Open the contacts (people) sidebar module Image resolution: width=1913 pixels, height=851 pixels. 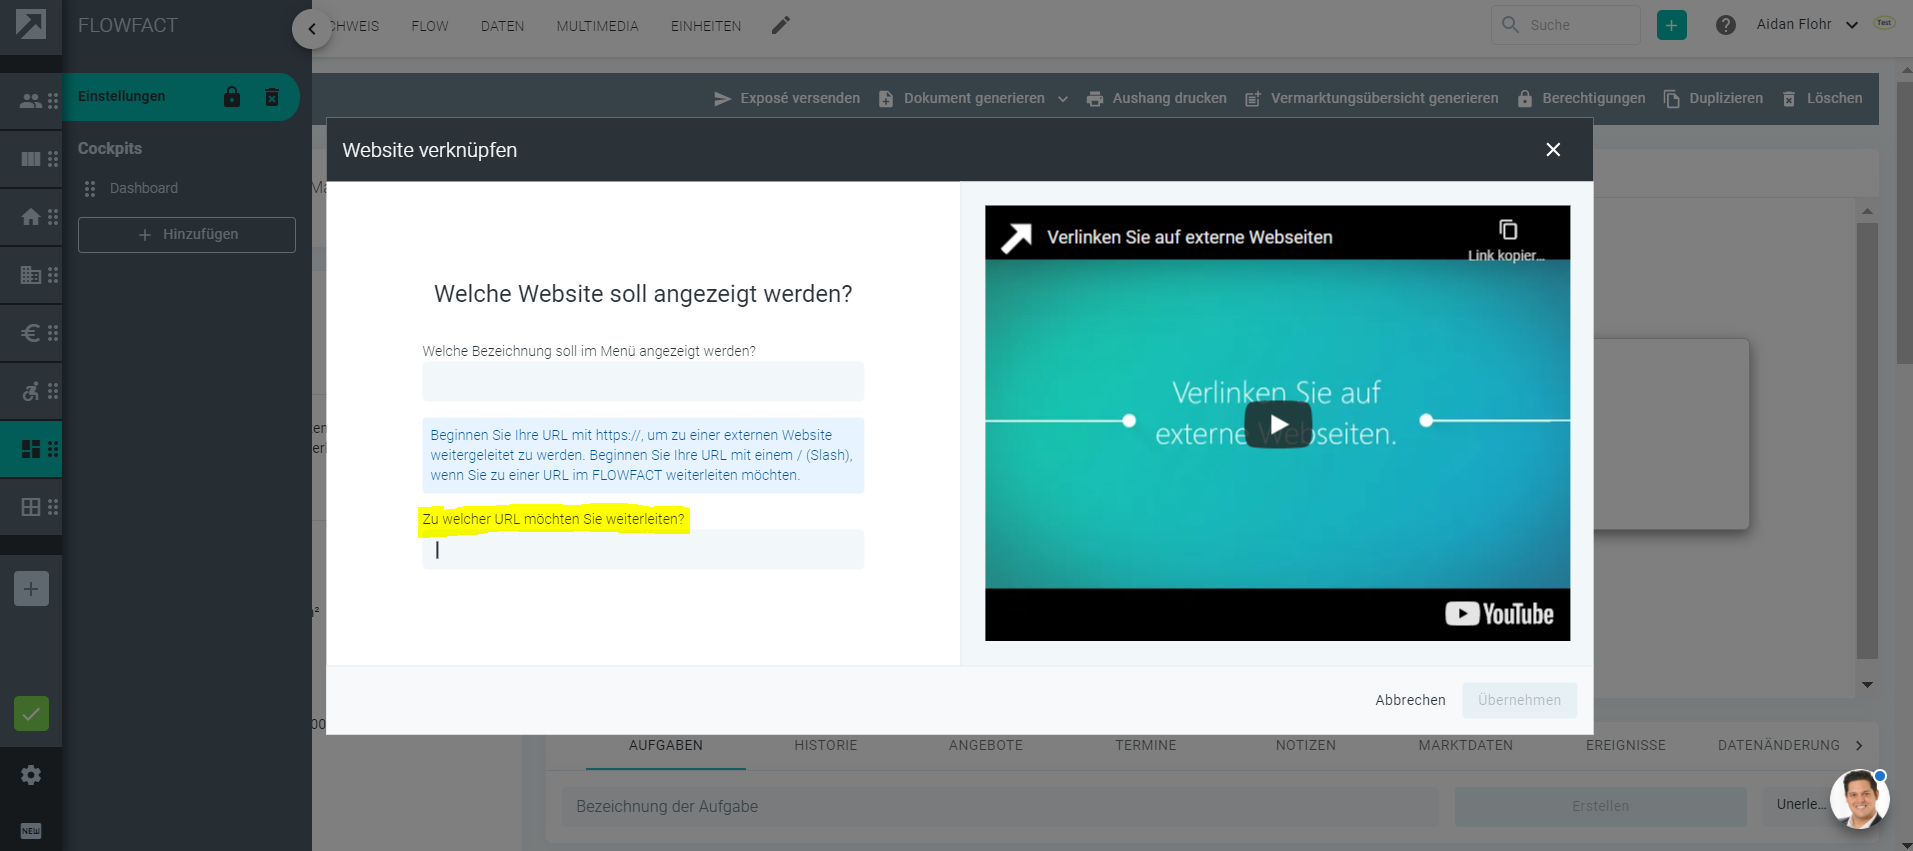coord(31,101)
